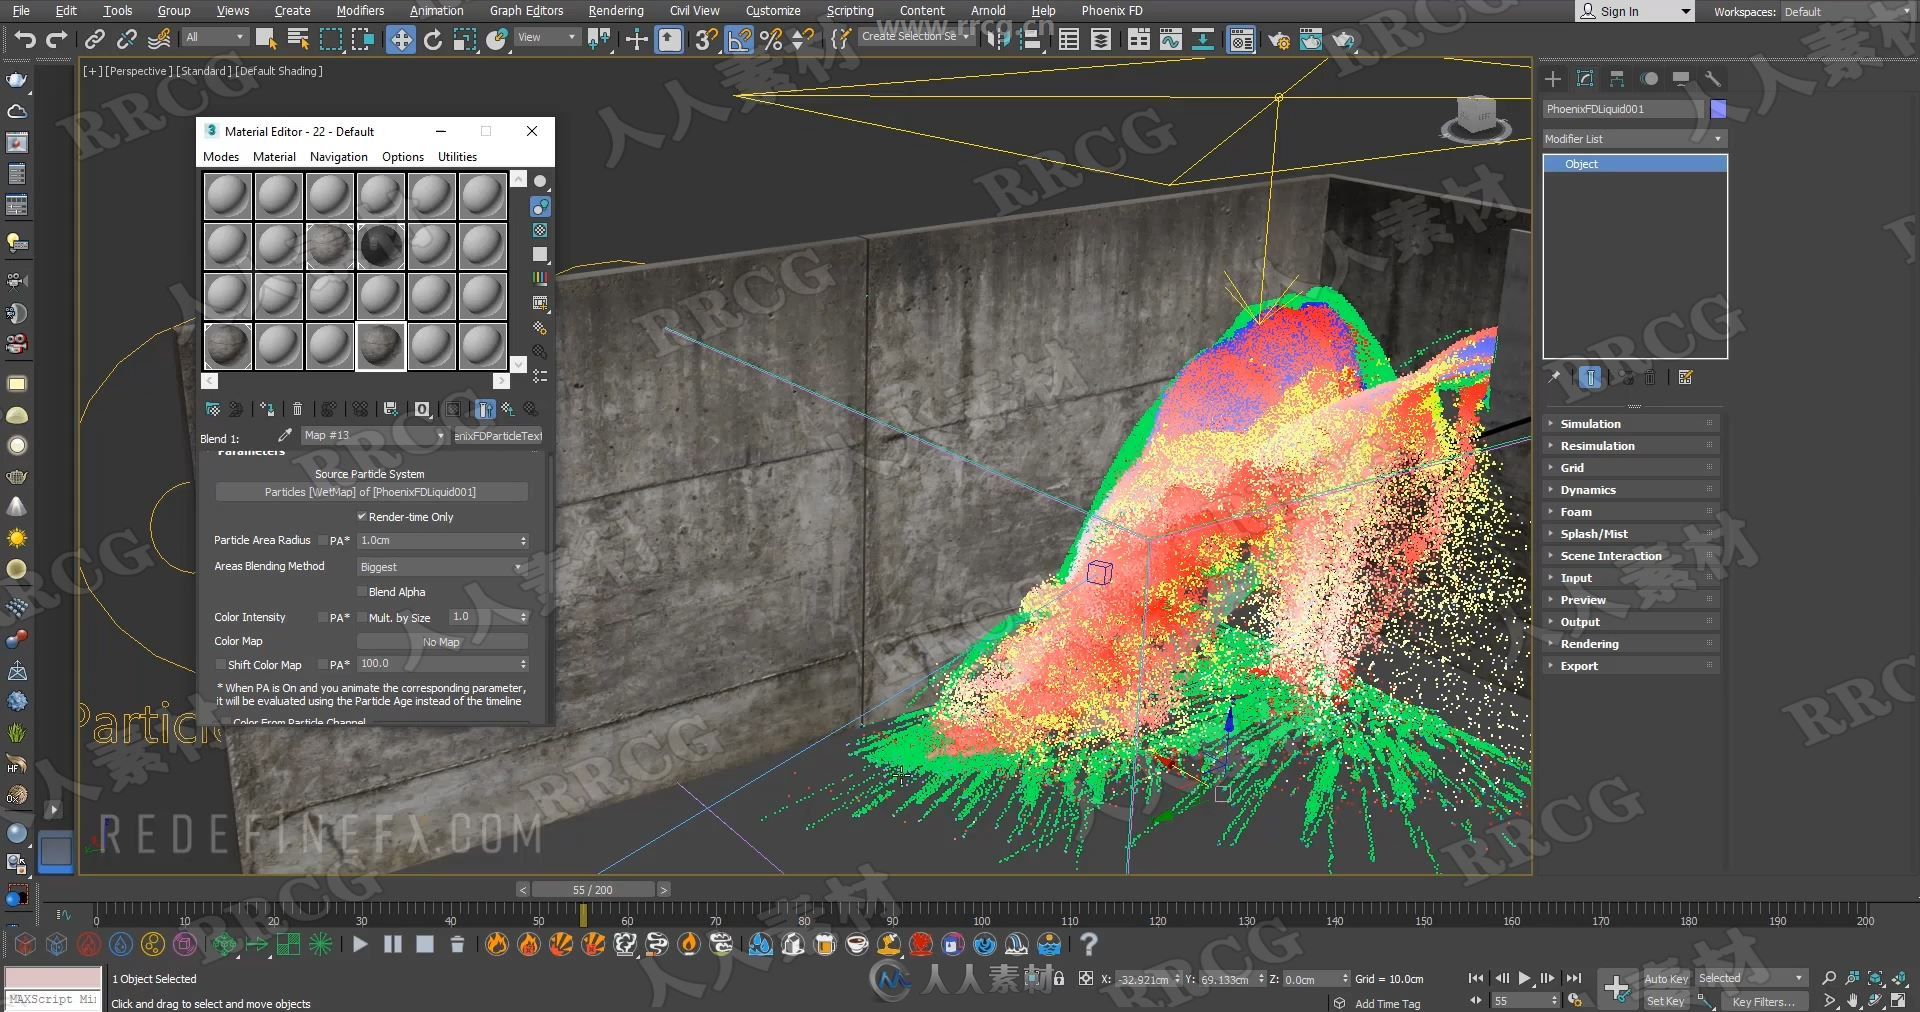Viewport: 1920px width, 1012px height.
Task: Open the Reference Coordinate 'View' dropdown
Action: click(x=547, y=37)
